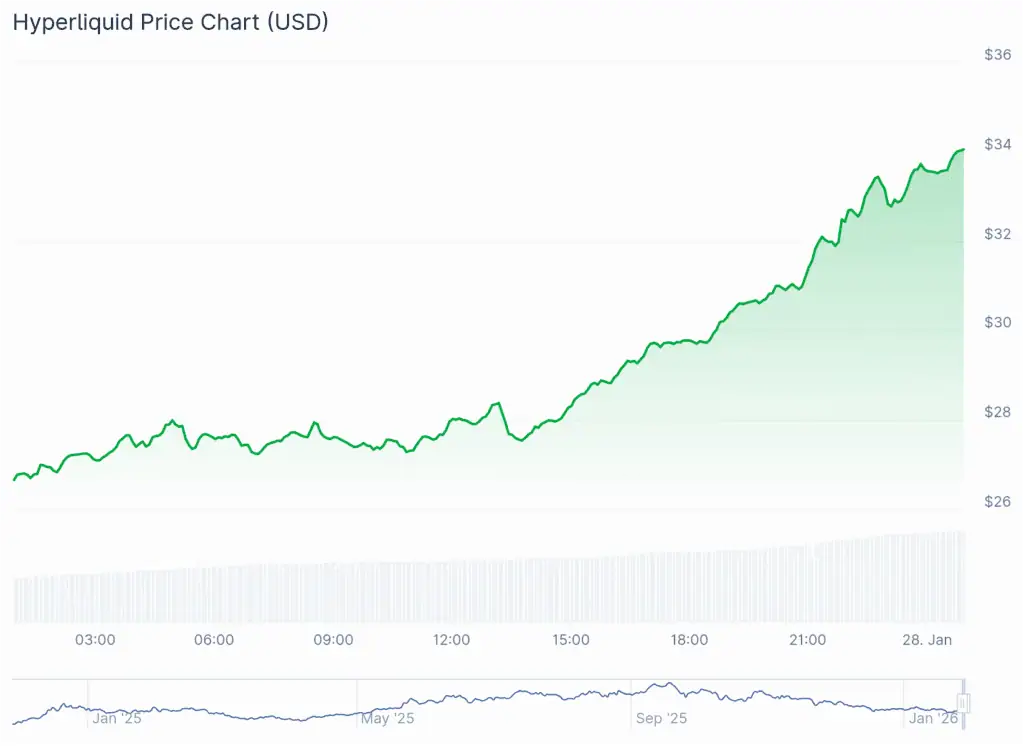Viewport: 1024px width, 747px height.
Task: Click the $28 price axis label
Action: 997,412
